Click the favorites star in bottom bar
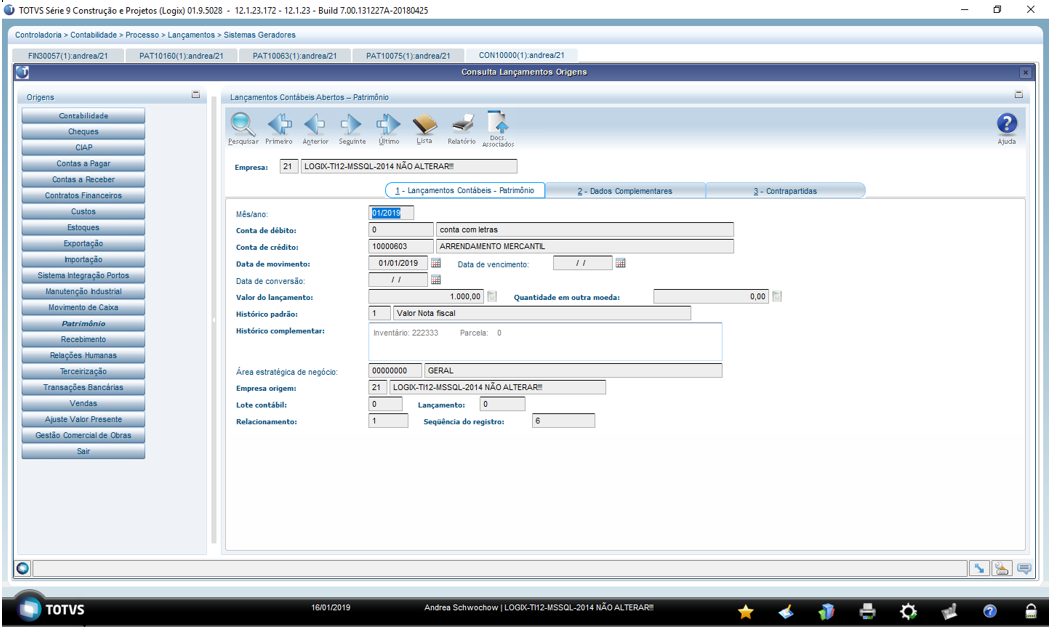This screenshot has height=630, width=1054. click(745, 611)
